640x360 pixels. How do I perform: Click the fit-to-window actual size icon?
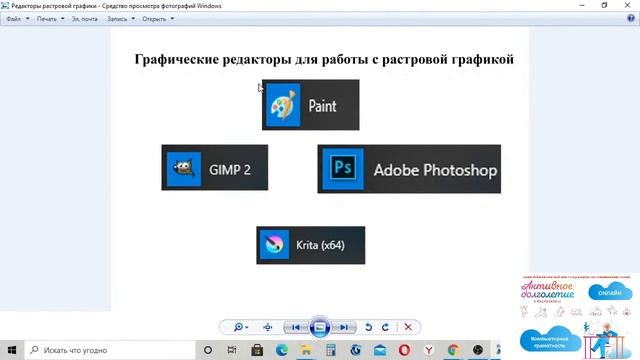[x=268, y=327]
